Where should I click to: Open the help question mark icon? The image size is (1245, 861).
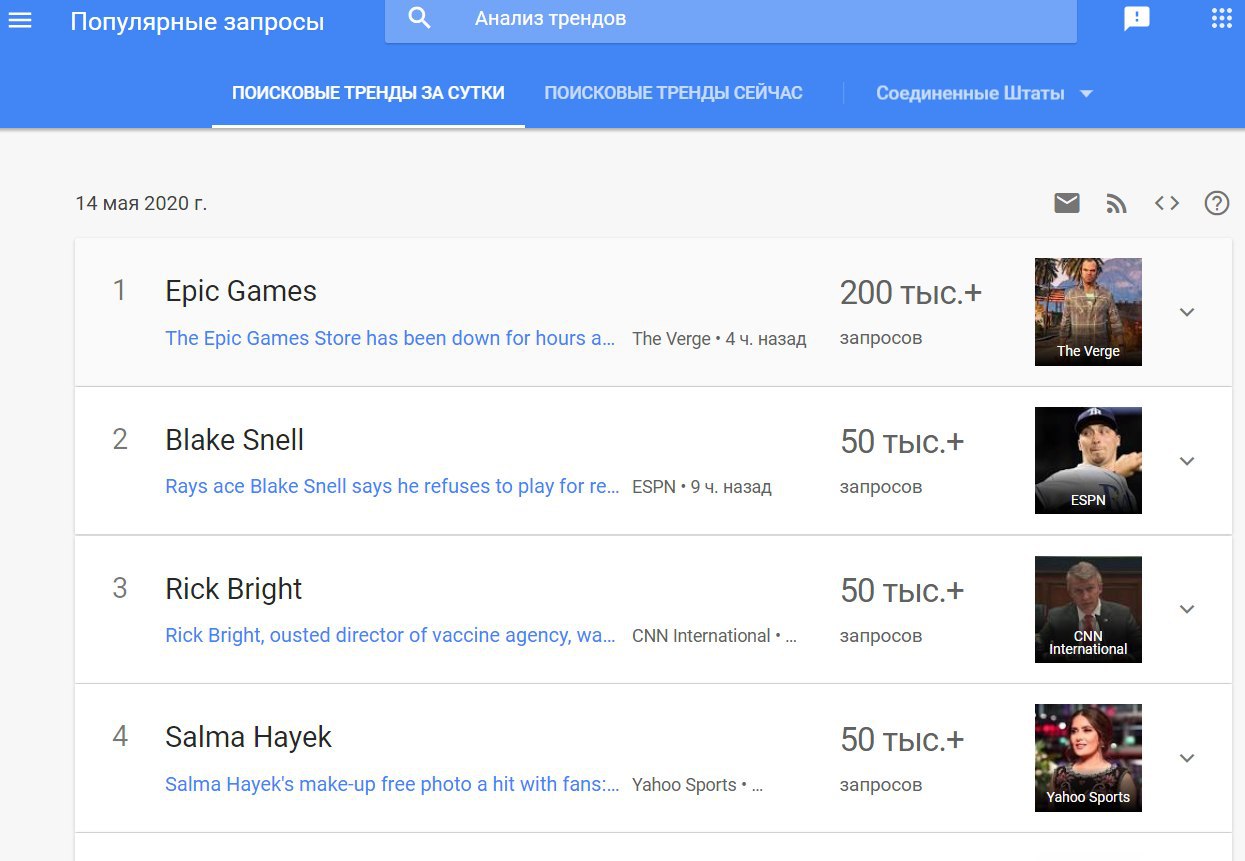coord(1217,203)
